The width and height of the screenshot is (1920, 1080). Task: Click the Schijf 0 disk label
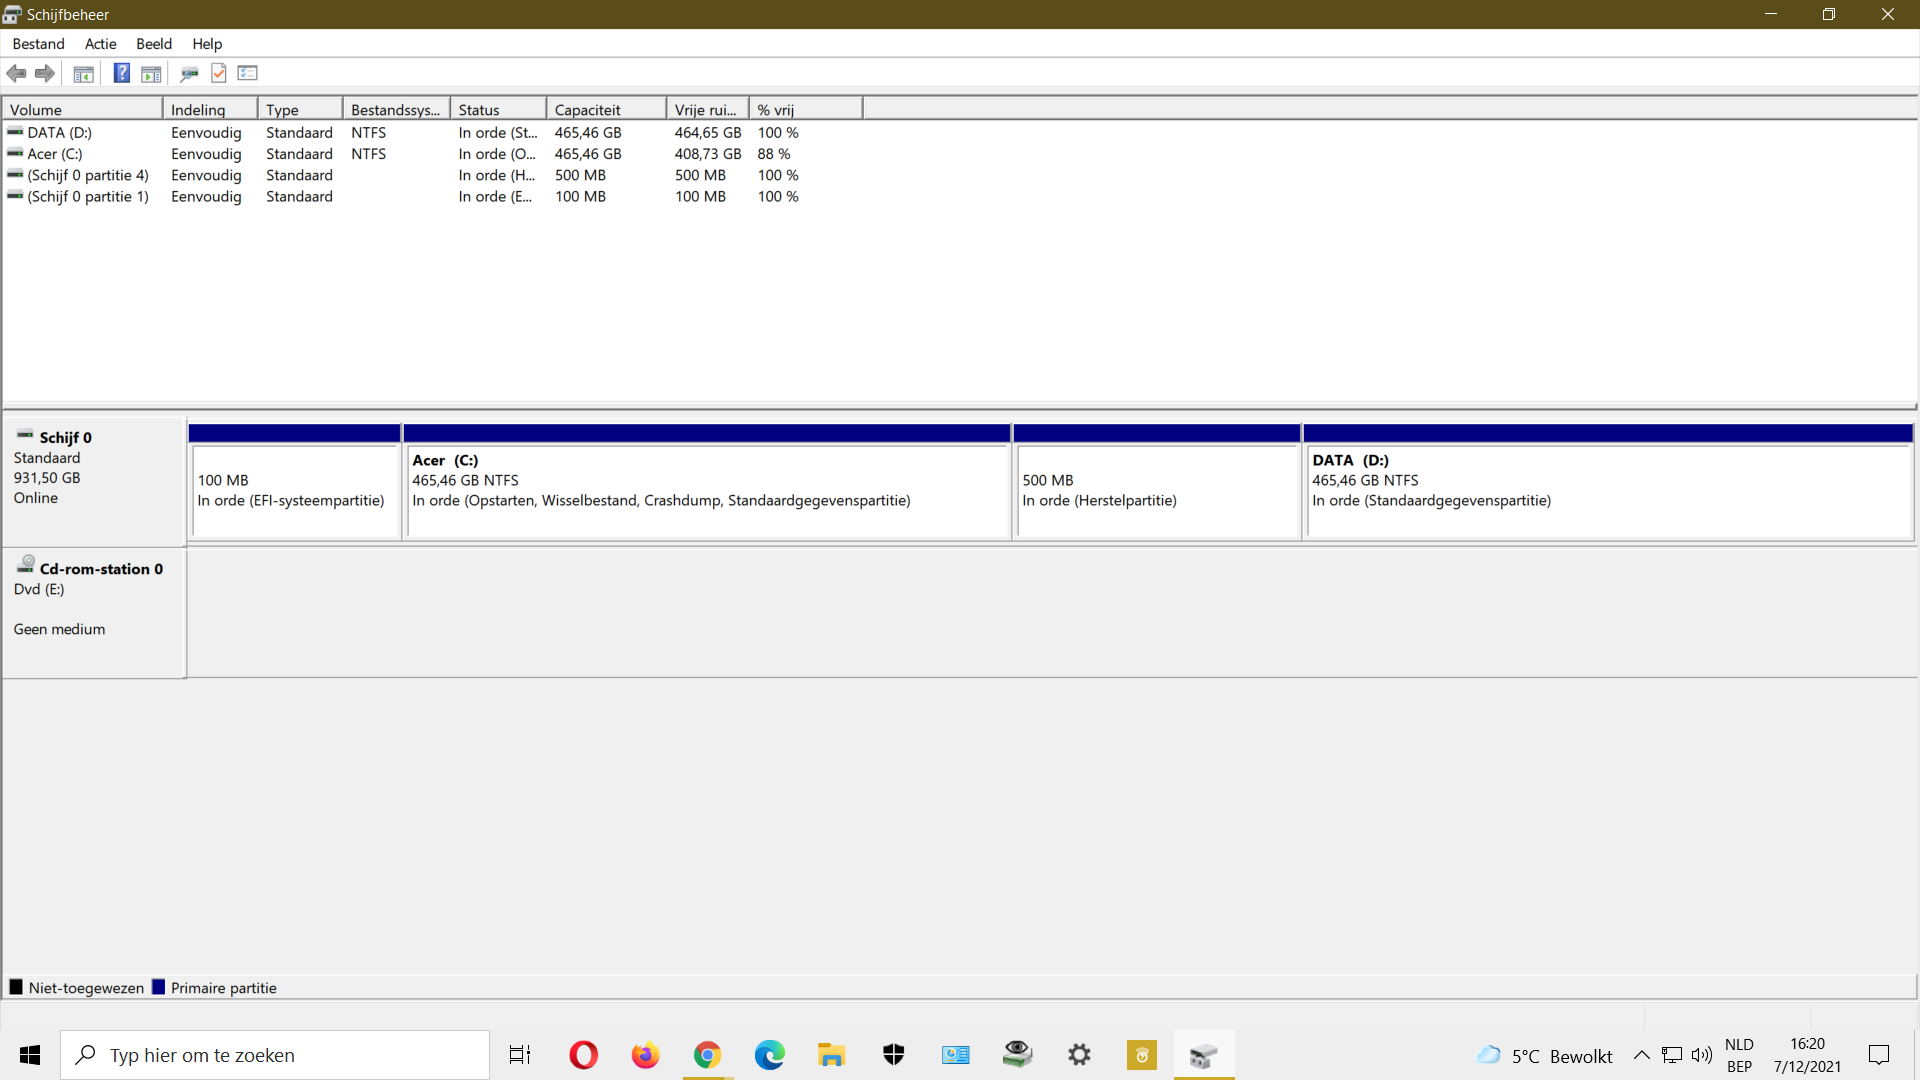coord(66,438)
